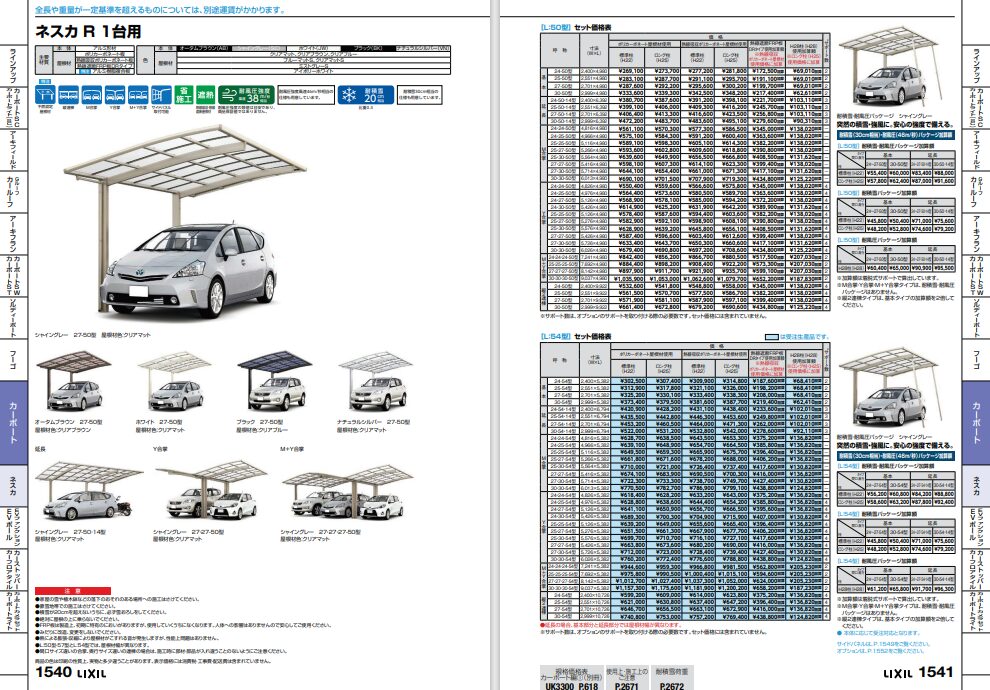Open the アーキフラン index tab on page 1541
This screenshot has width=990, height=690.
[x=977, y=234]
